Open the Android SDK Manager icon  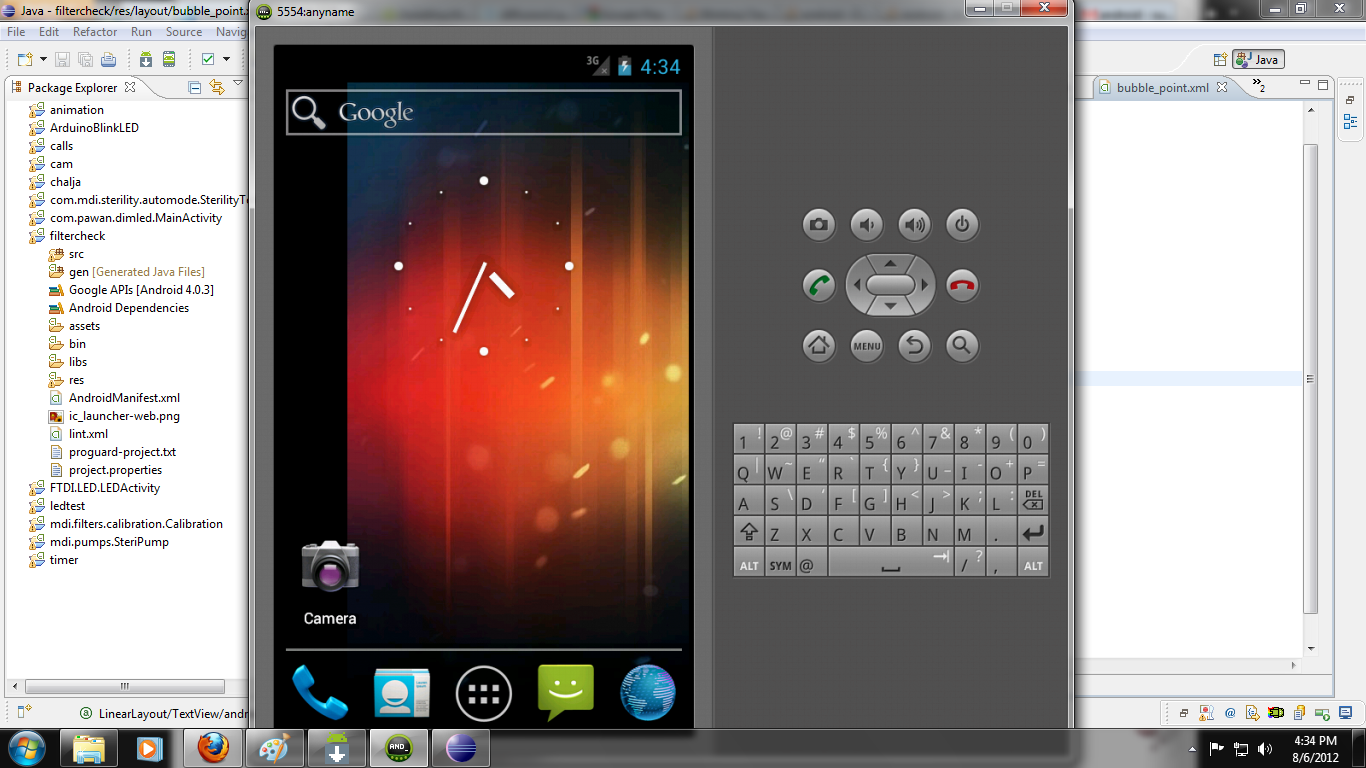pyautogui.click(x=146, y=59)
